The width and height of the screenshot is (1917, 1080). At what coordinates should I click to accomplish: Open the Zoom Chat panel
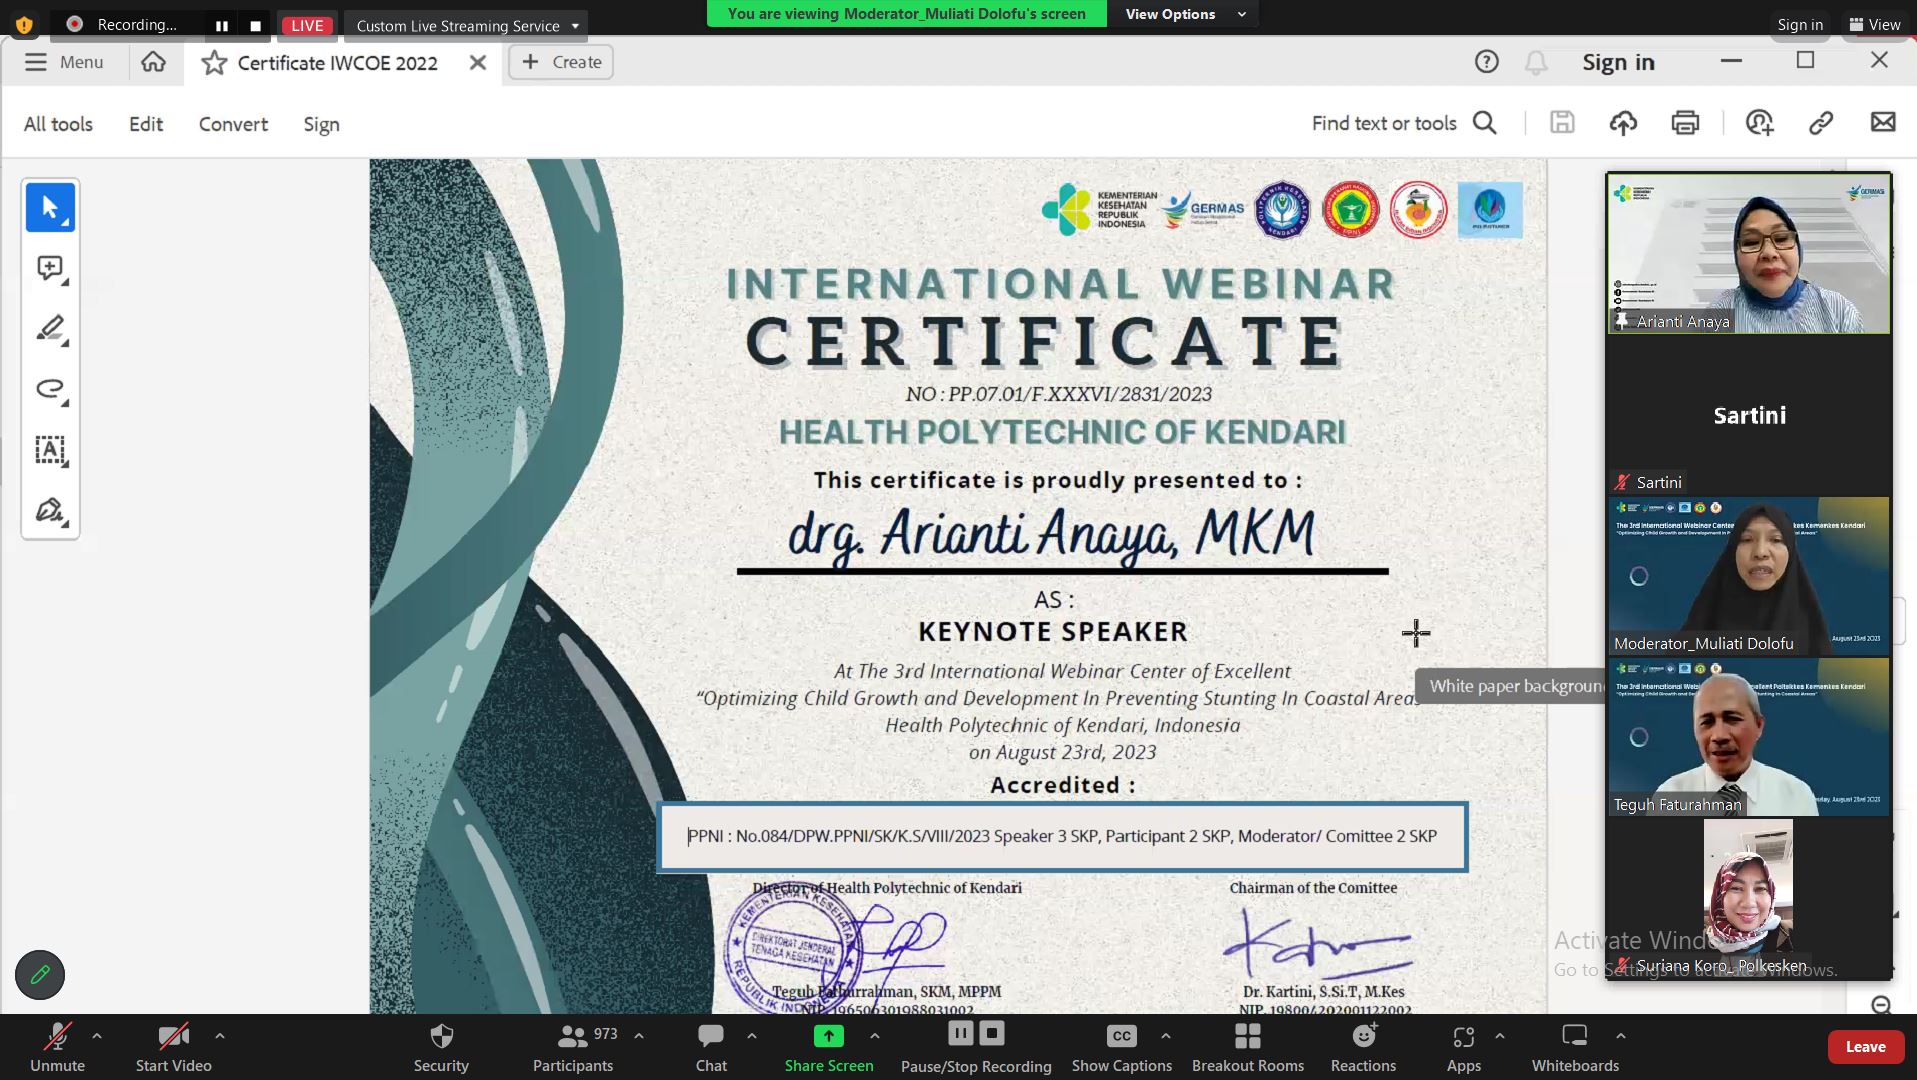[711, 1047]
